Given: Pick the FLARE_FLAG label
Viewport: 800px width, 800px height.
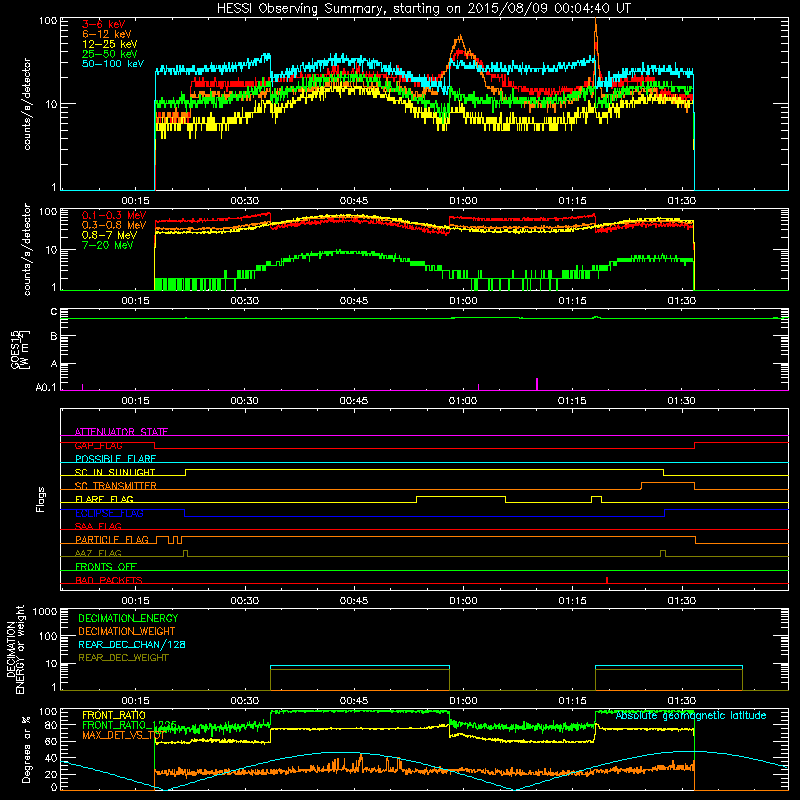Looking at the screenshot, I should [104, 499].
